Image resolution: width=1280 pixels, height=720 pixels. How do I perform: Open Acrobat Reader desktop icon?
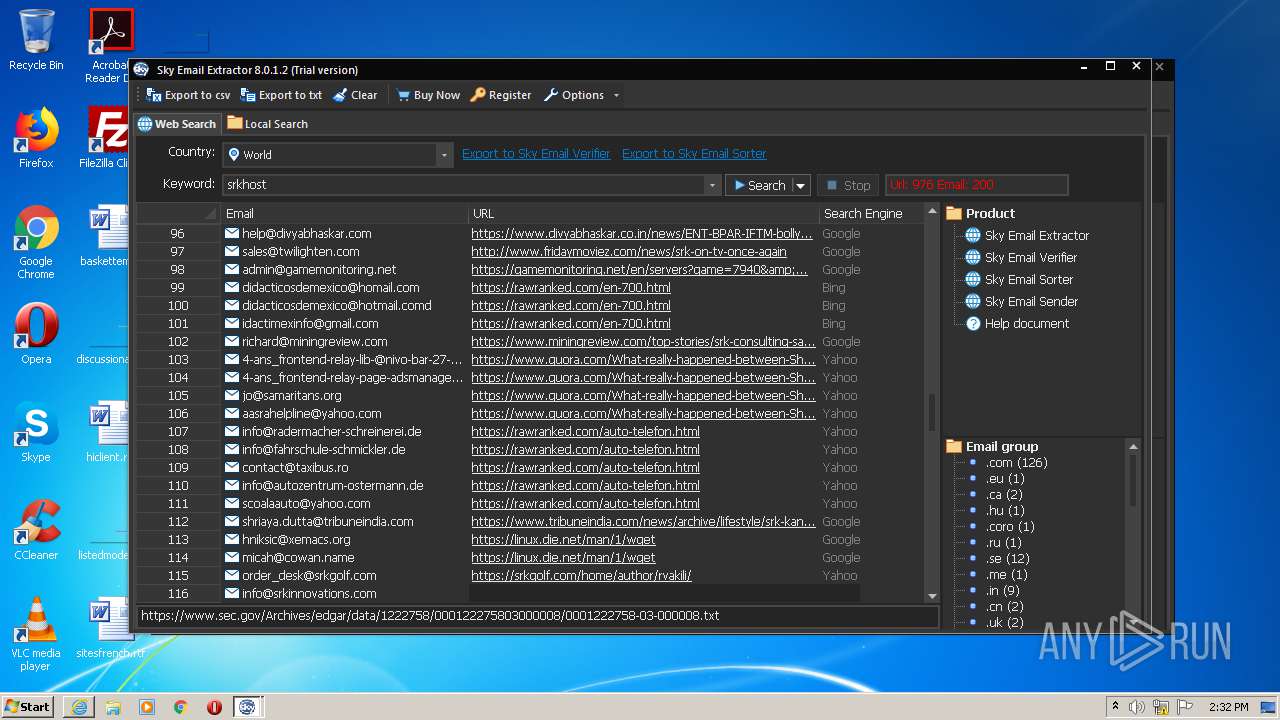[x=110, y=44]
